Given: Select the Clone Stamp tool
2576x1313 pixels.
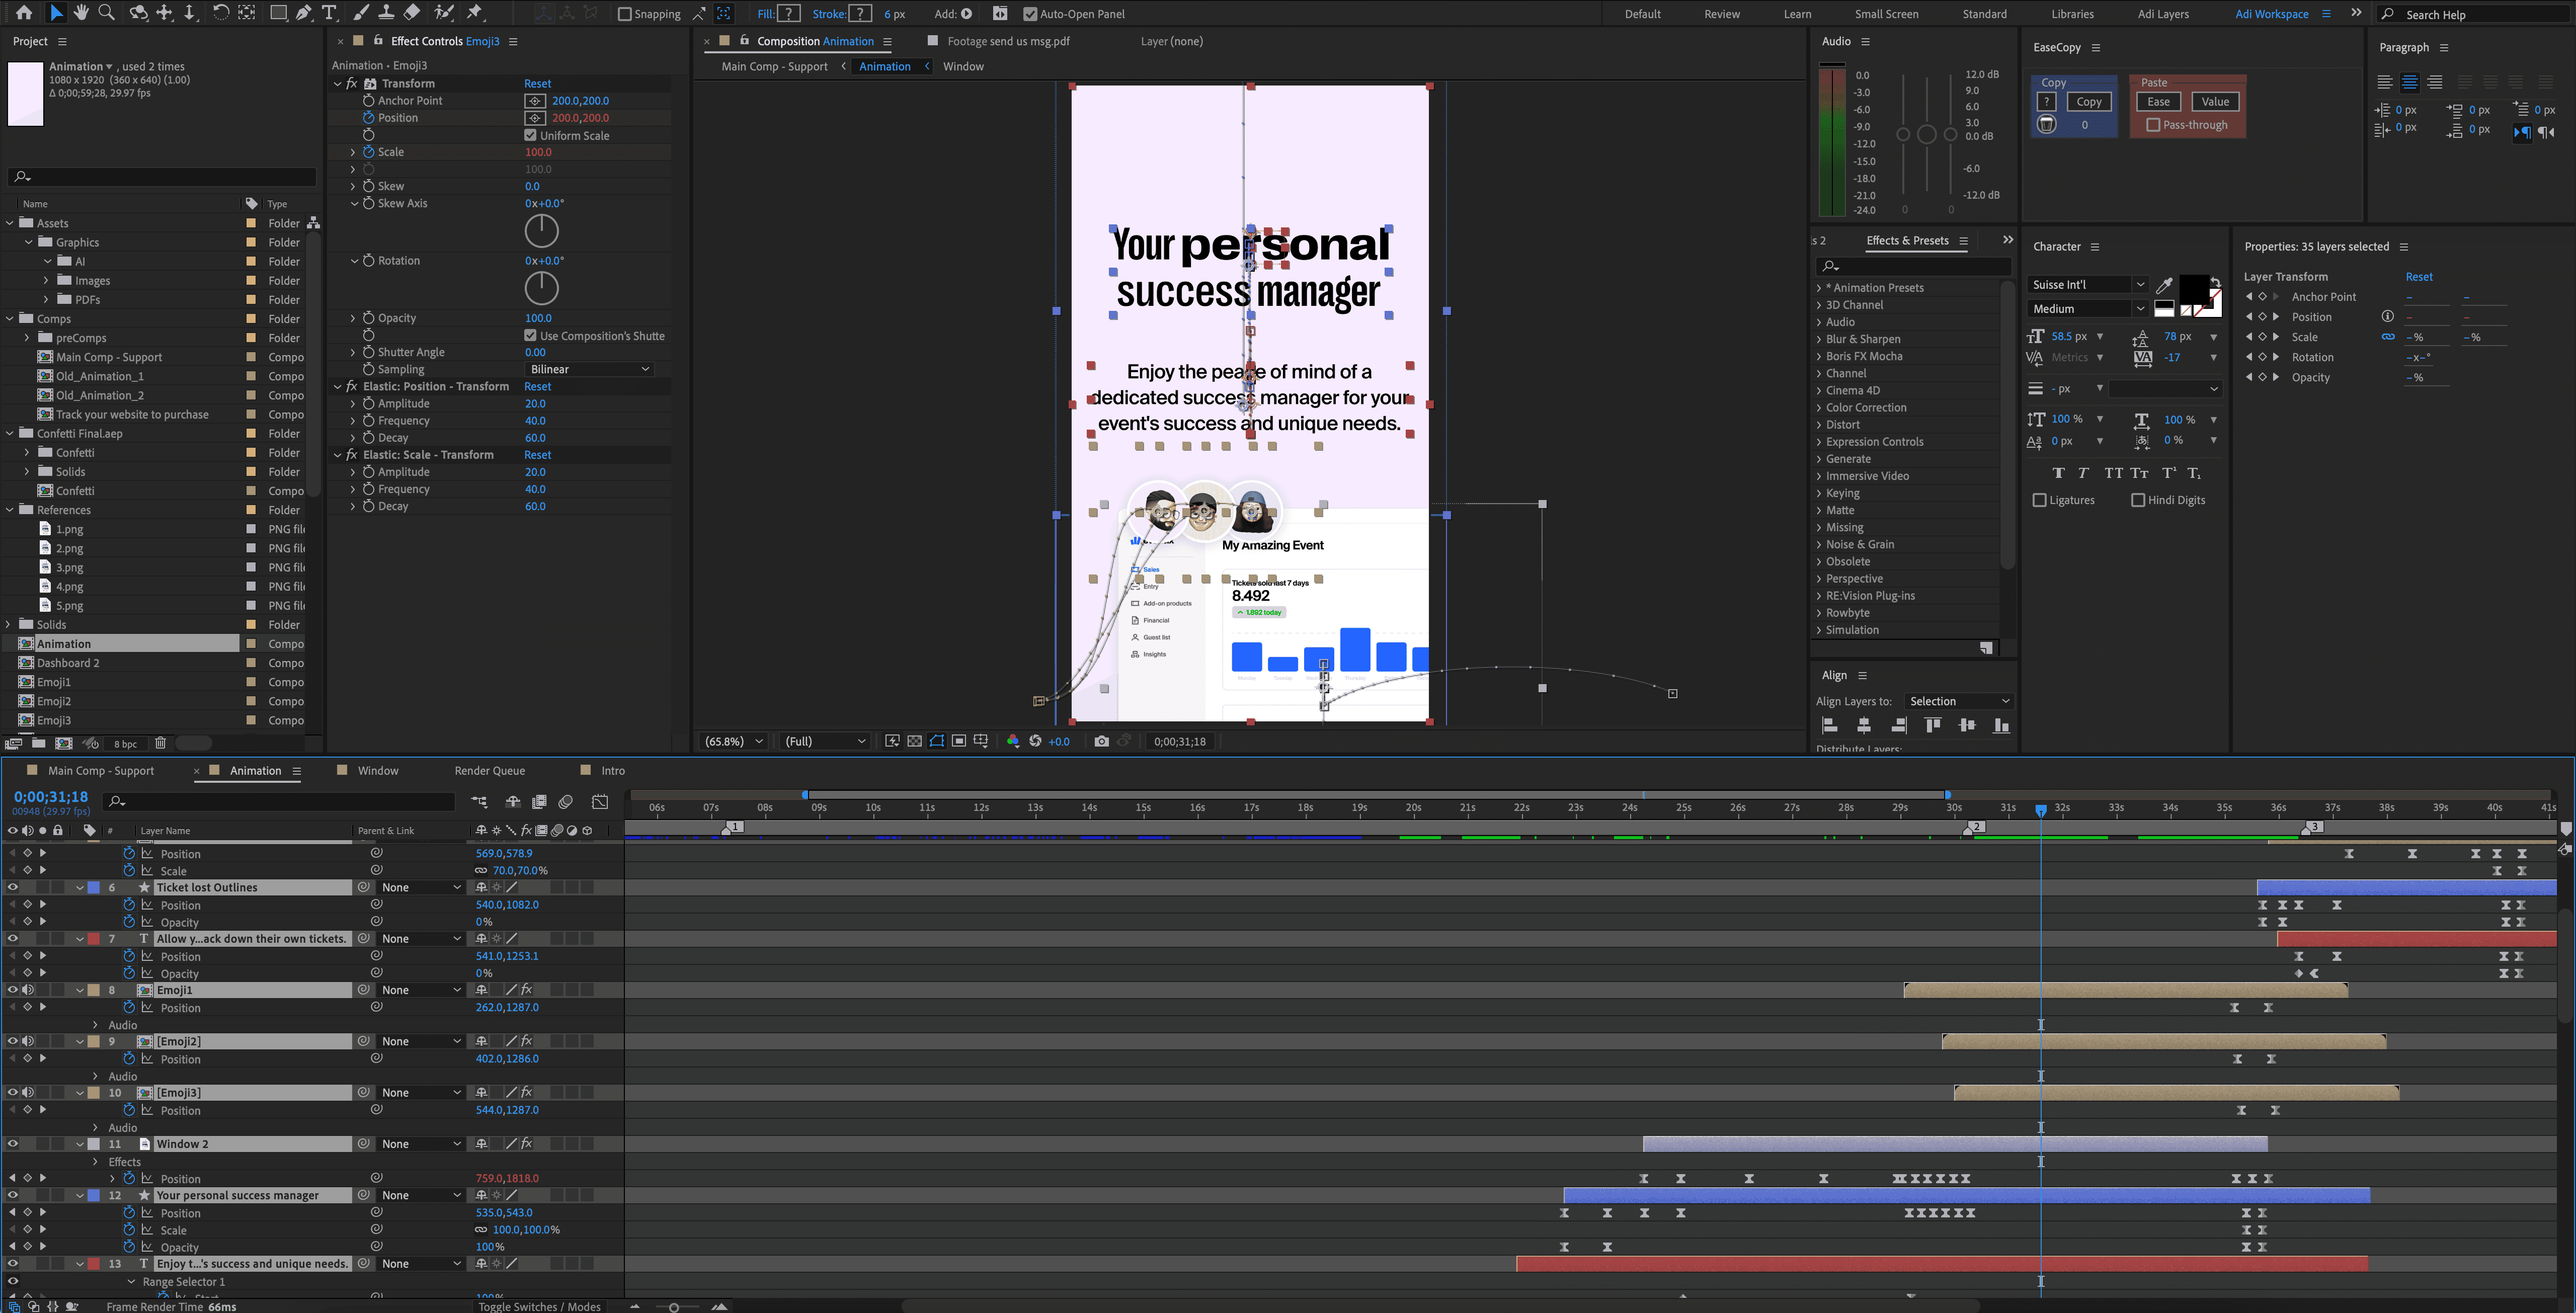Looking at the screenshot, I should (x=386, y=13).
